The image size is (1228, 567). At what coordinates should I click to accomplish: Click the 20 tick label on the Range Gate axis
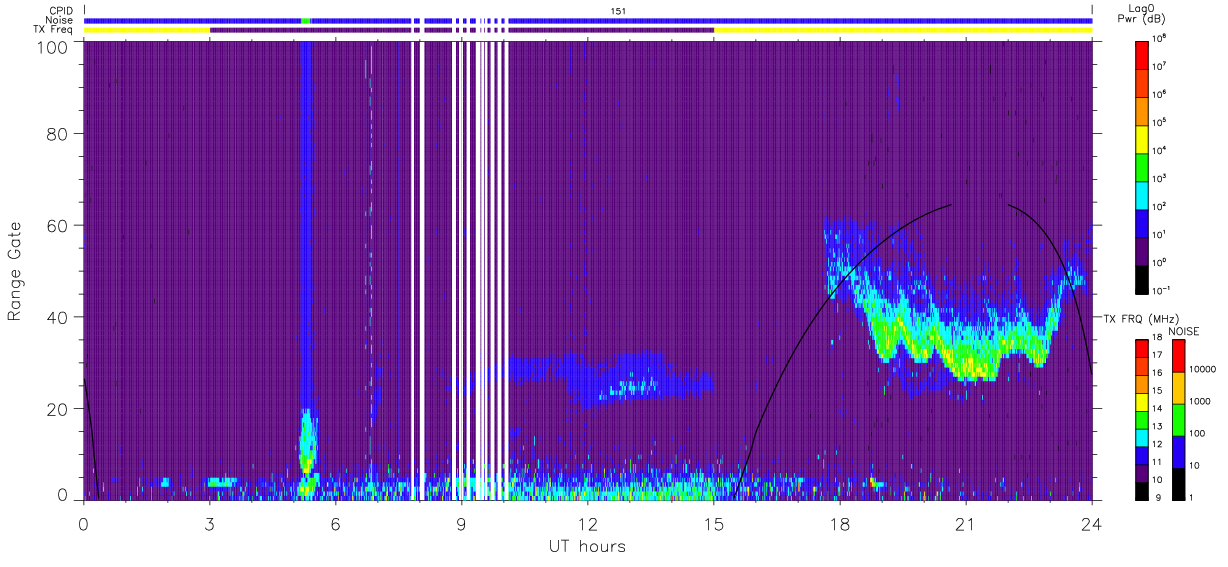[55, 409]
